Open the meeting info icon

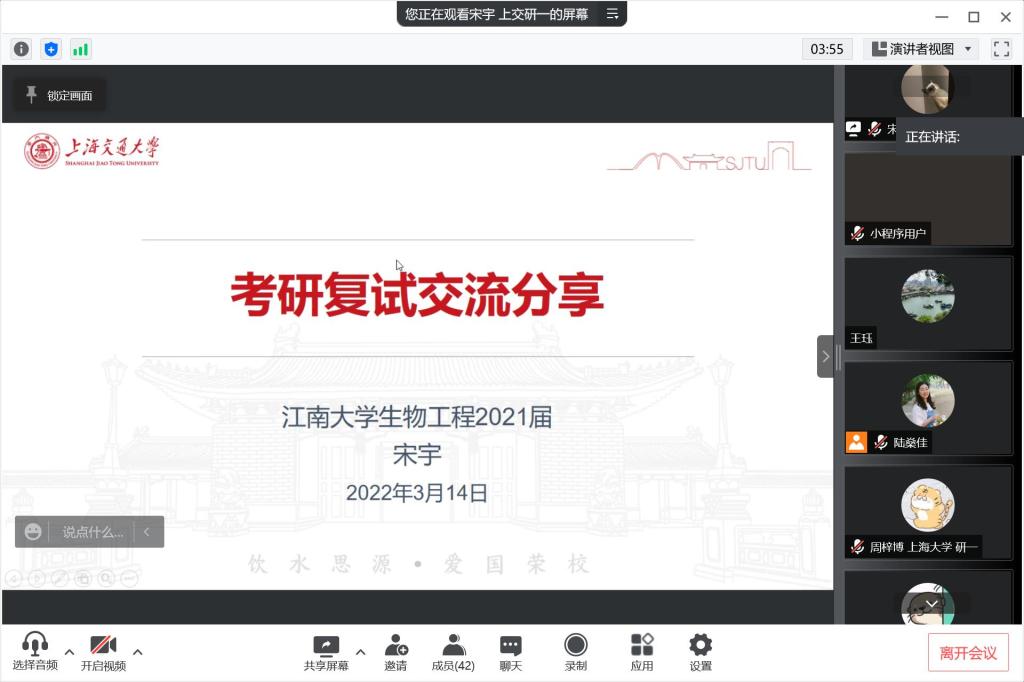[x=21, y=49]
